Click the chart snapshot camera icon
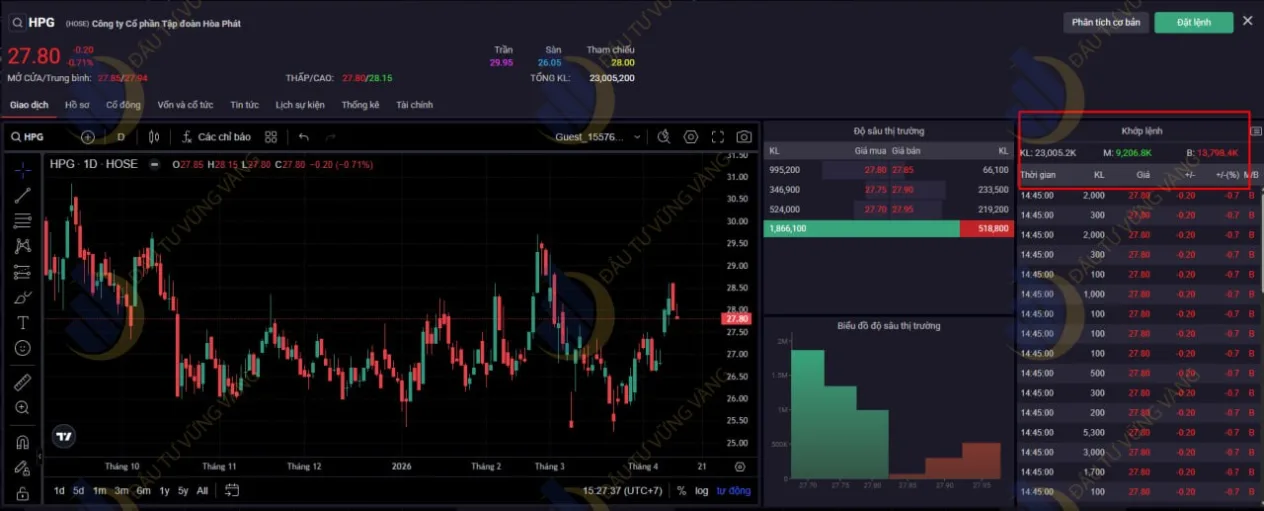The height and width of the screenshot is (511, 1264). [x=744, y=137]
